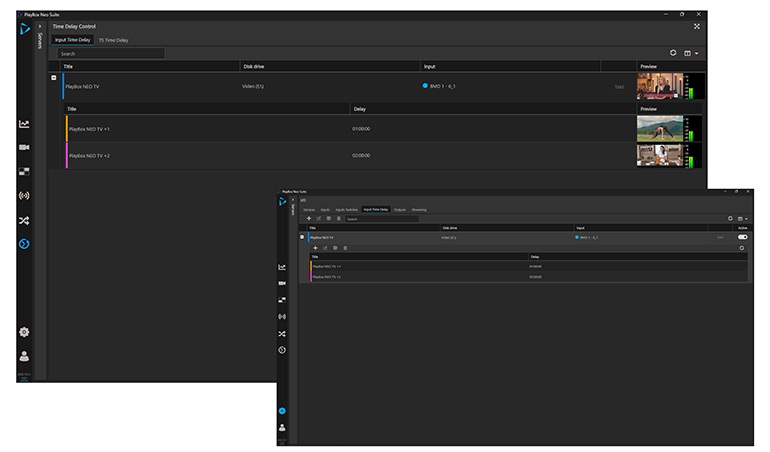The image size is (770, 452).
Task: Refresh the I/O window main list
Action: [730, 219]
